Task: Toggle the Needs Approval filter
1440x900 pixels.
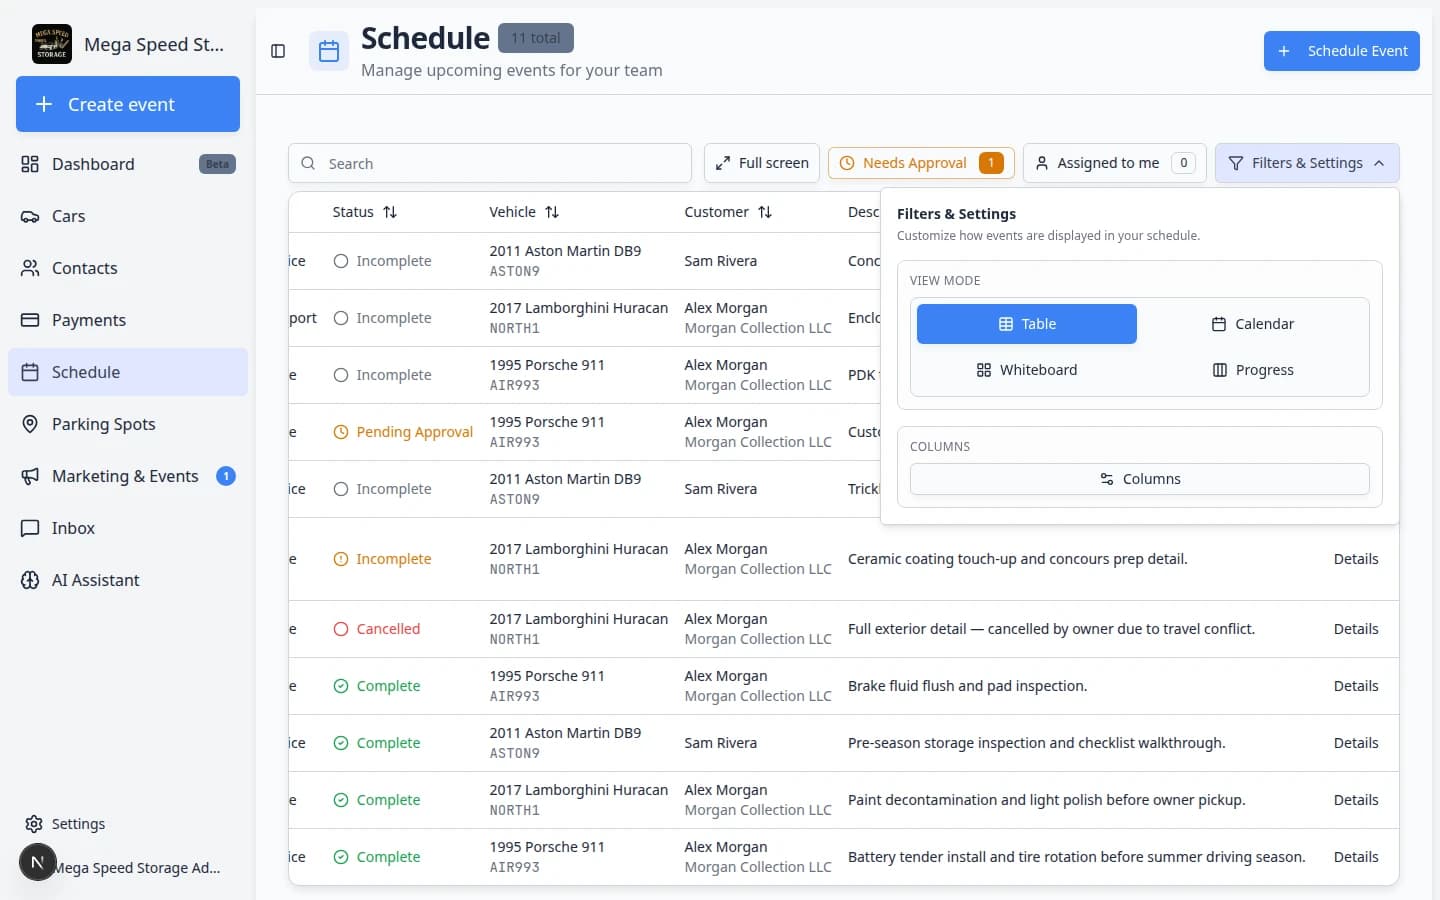Action: [921, 163]
